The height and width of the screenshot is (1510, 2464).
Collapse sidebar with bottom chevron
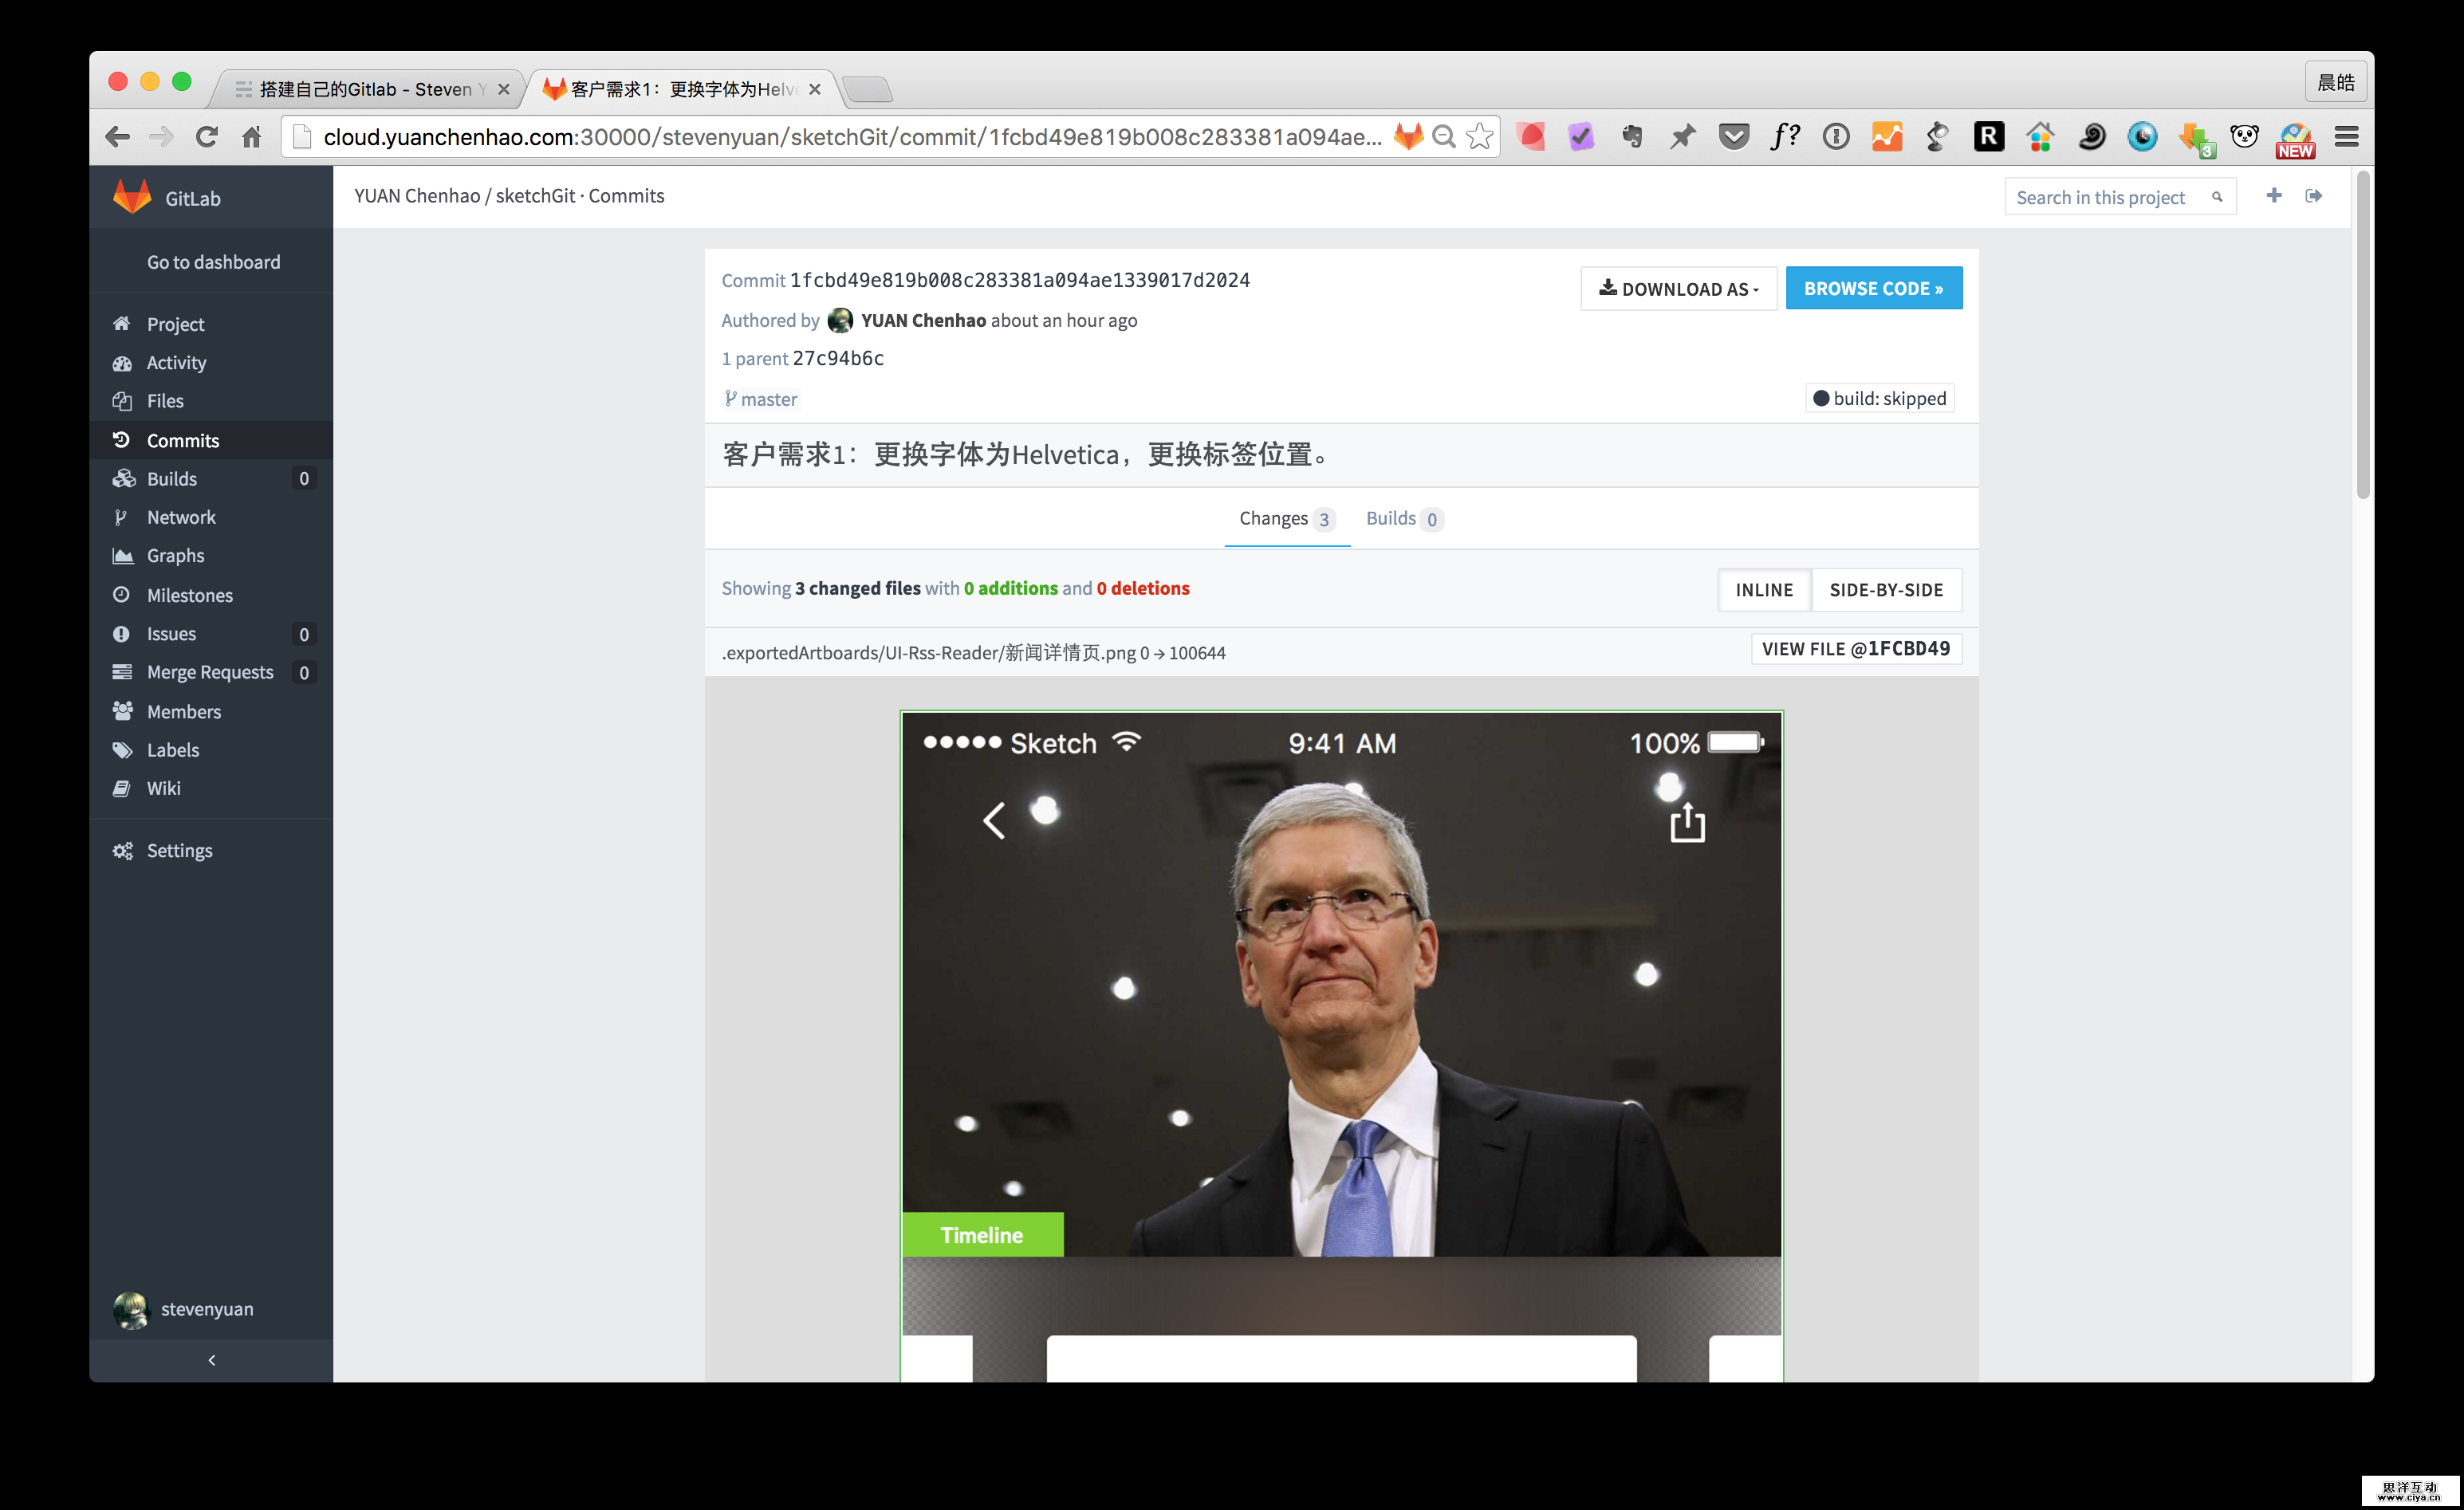tap(211, 1360)
